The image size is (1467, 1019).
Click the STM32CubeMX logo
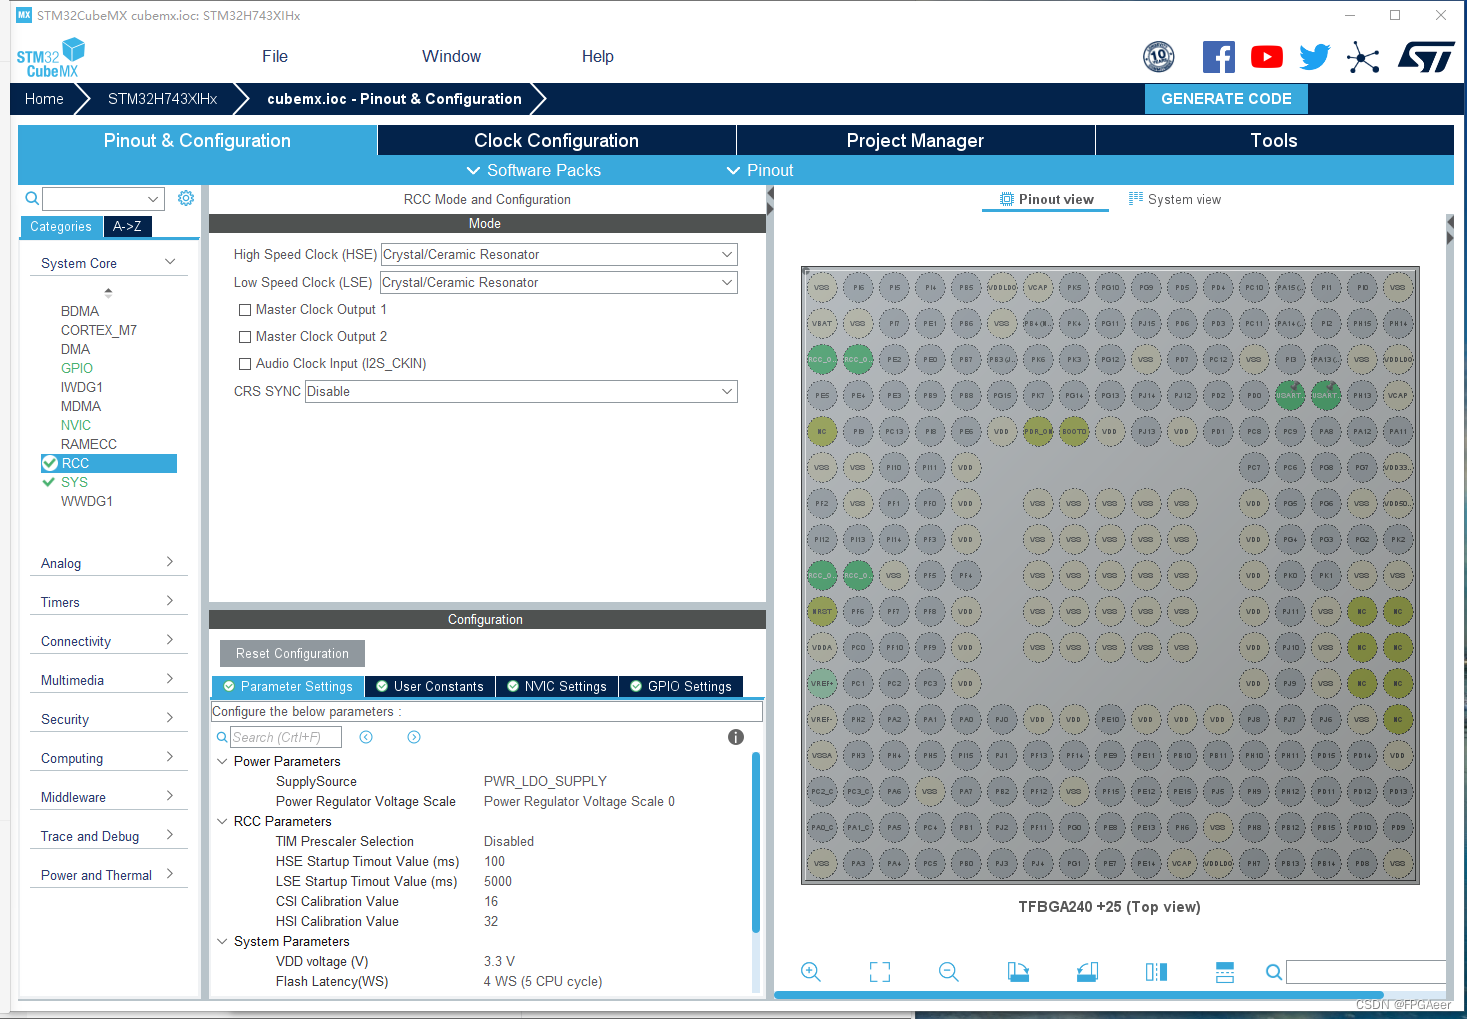point(50,58)
